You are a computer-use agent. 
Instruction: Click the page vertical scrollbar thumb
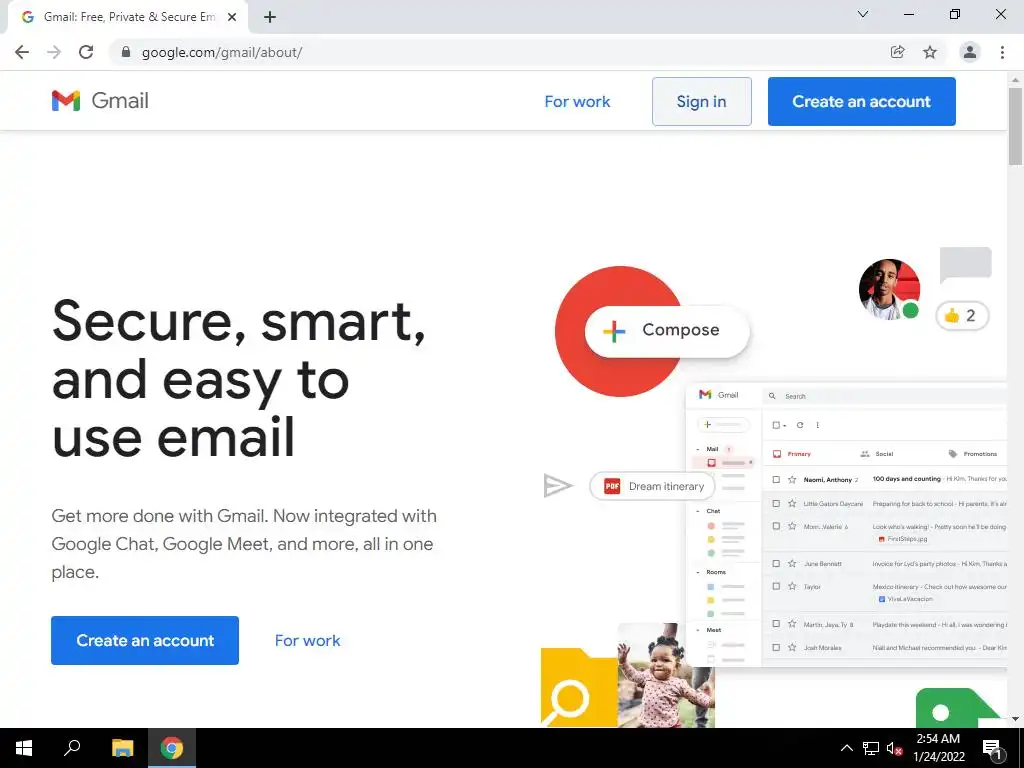1015,125
